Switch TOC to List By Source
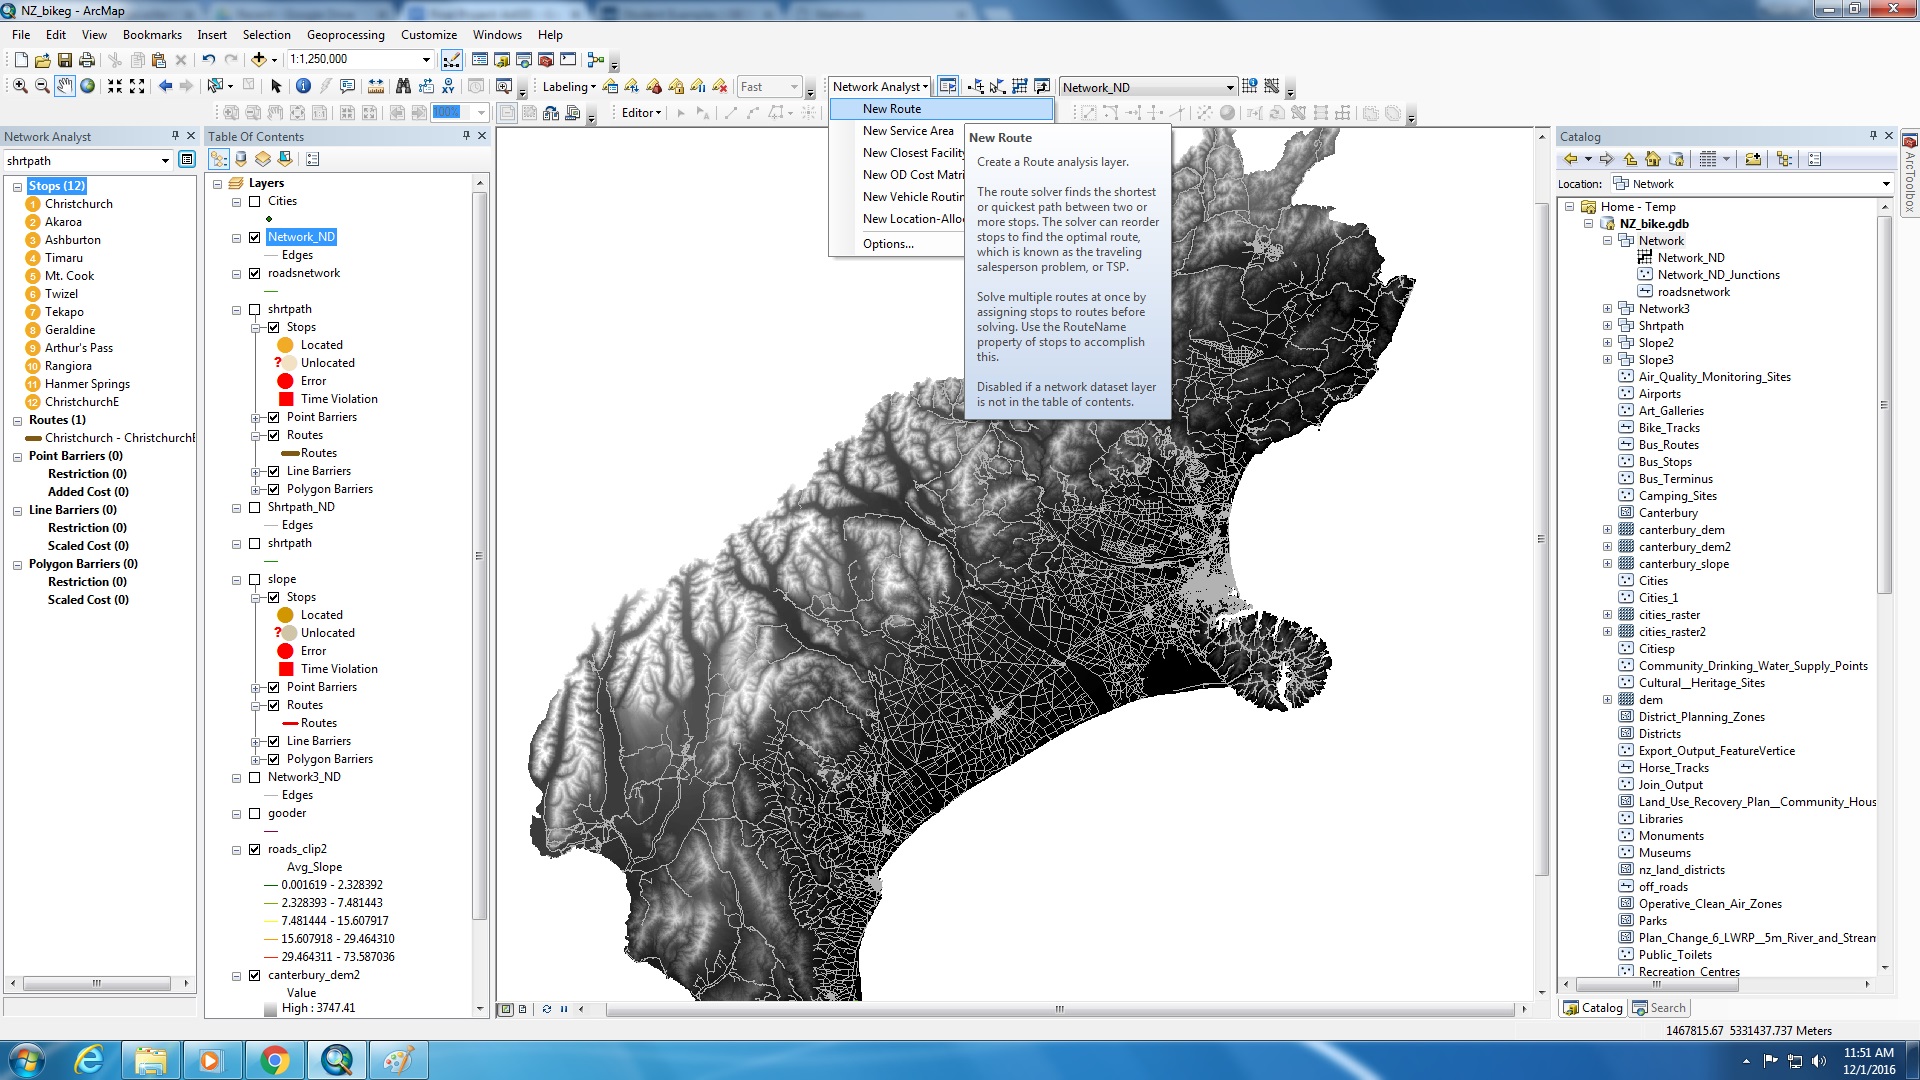Image resolution: width=1920 pixels, height=1080 pixels. pos(241,159)
